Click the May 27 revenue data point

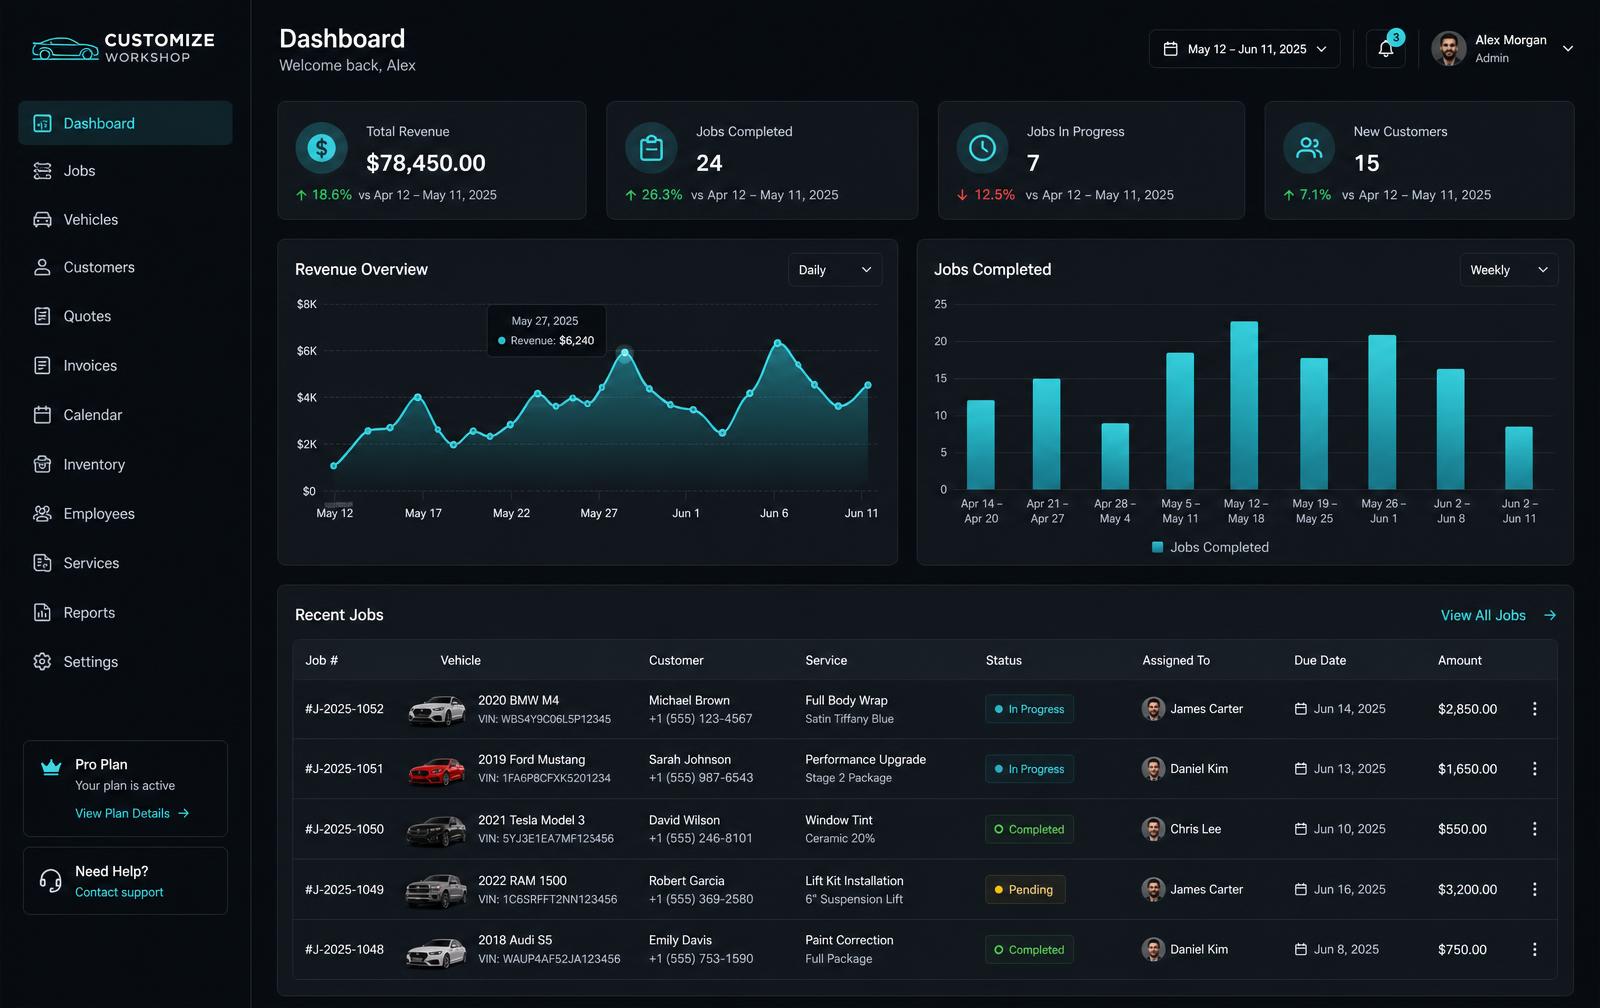624,352
